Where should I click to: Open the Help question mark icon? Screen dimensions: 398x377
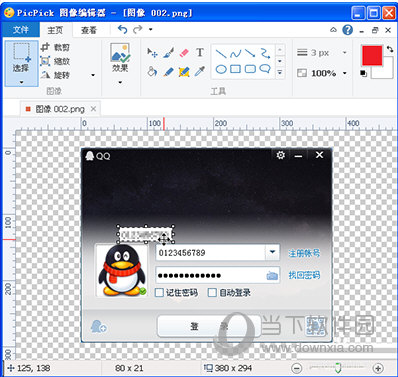pos(347,30)
